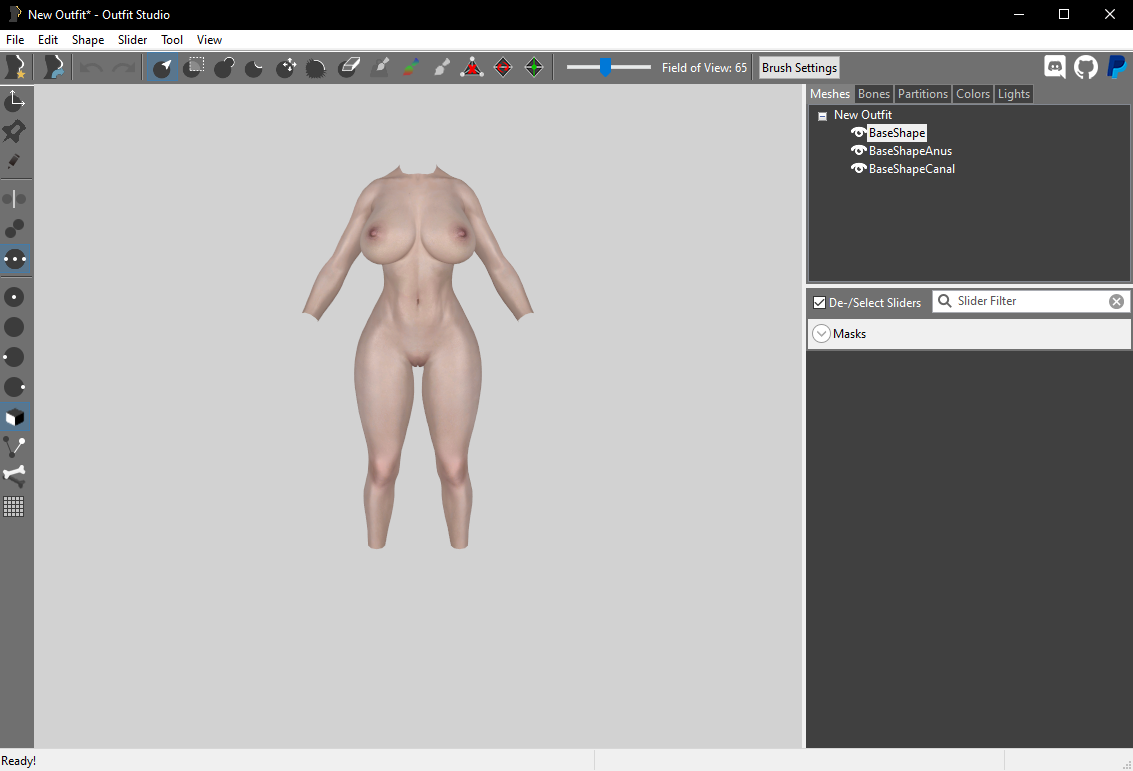Select the Smooth brush tool

316,68
